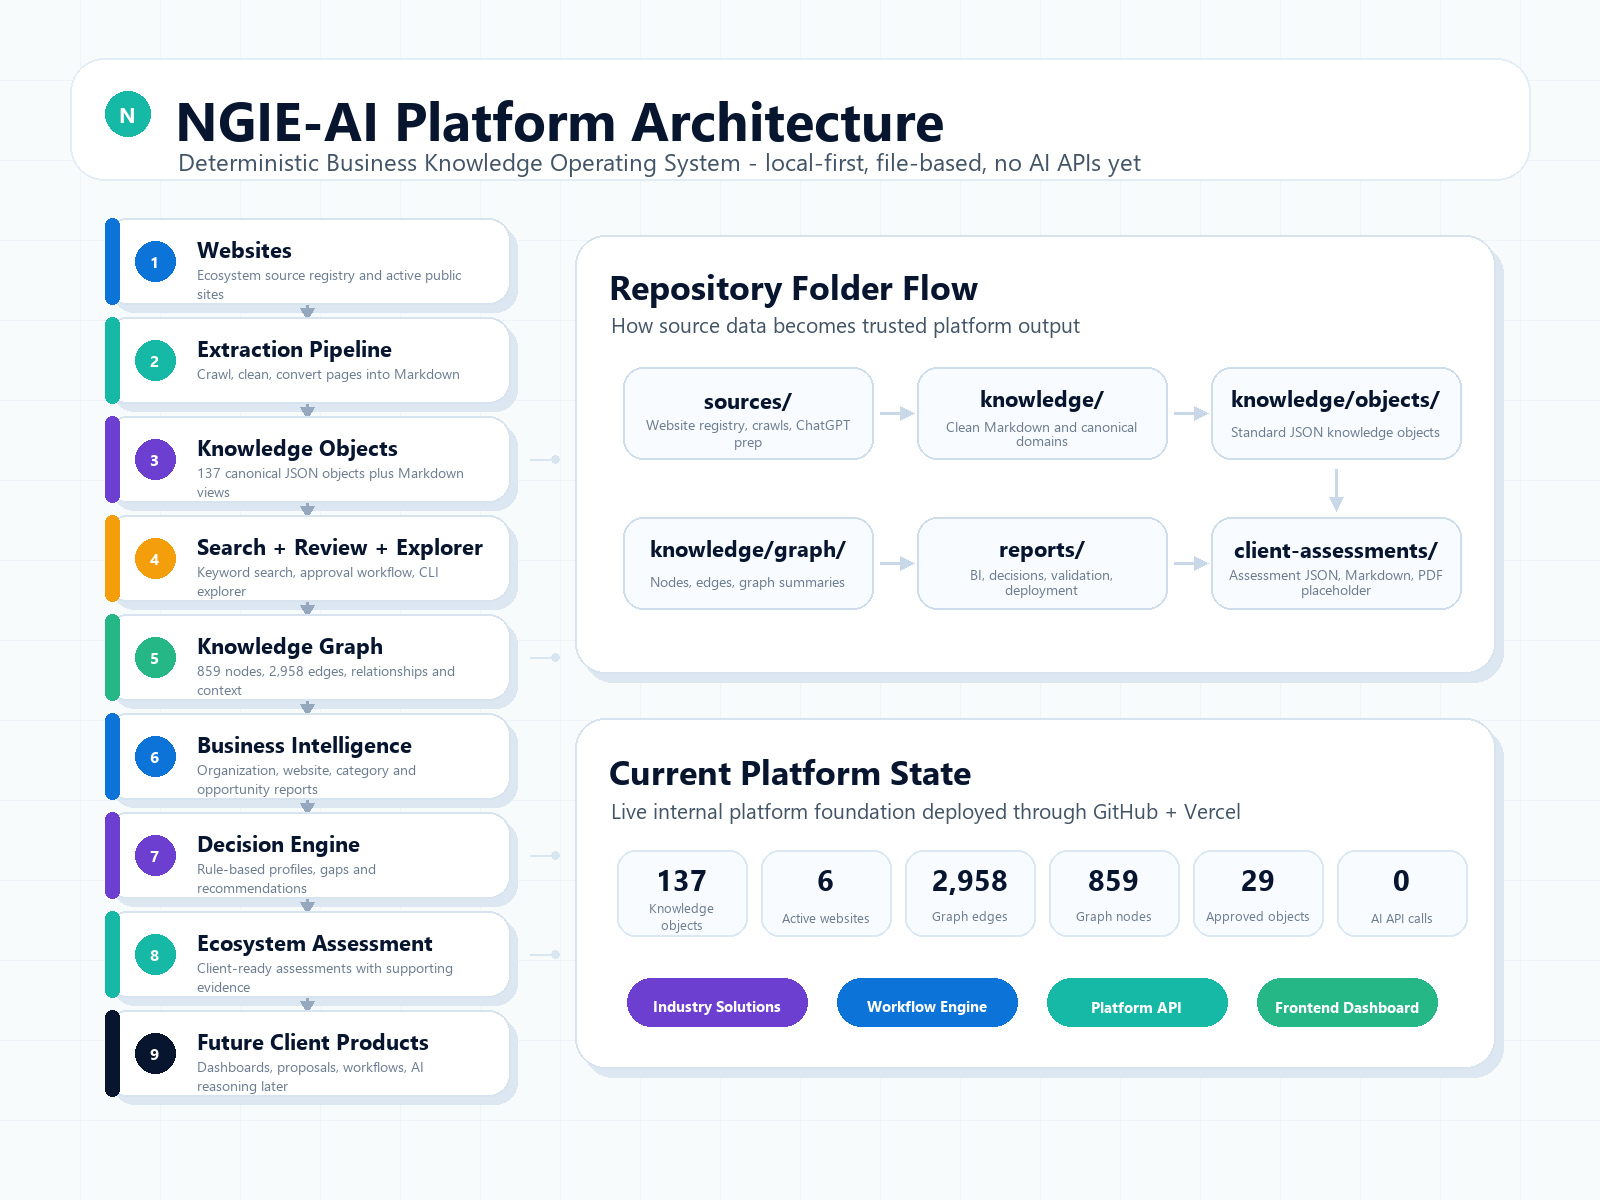The width and height of the screenshot is (1600, 1200).
Task: Open the client-assessments/ folder card
Action: click(1336, 564)
